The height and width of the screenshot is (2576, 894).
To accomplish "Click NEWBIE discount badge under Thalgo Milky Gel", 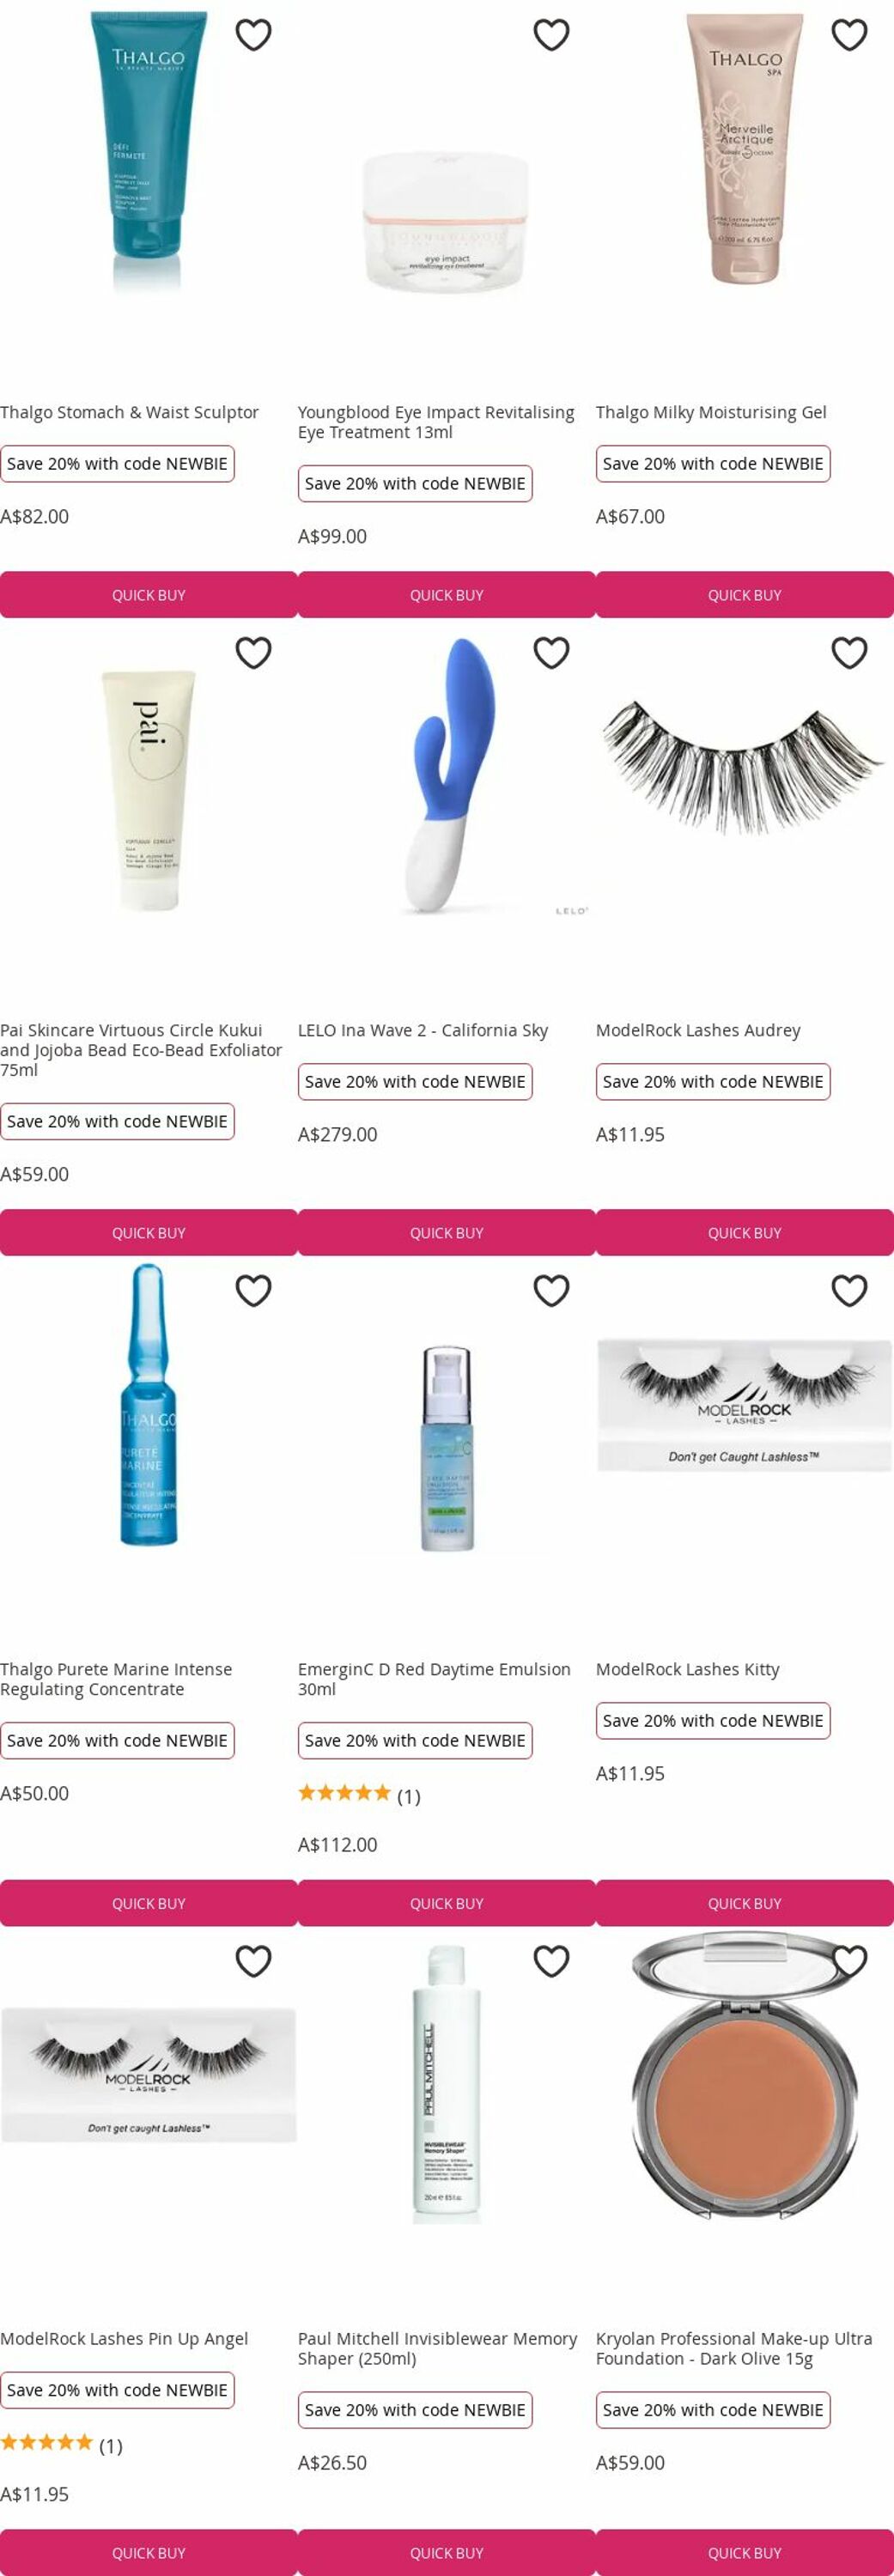I will pos(713,464).
